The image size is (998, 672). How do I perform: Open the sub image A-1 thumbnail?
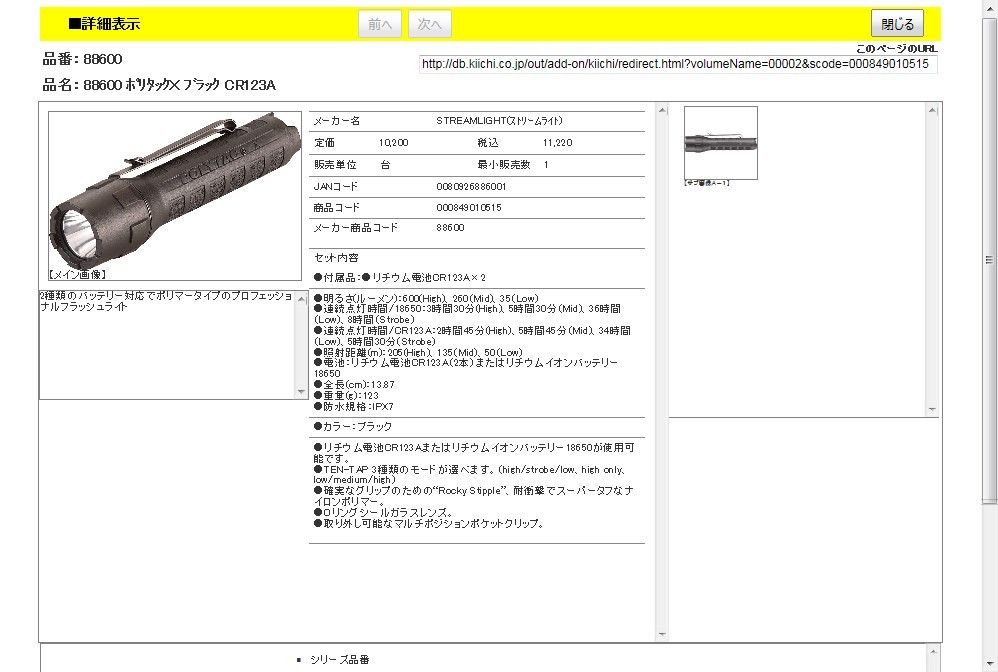tap(720, 143)
